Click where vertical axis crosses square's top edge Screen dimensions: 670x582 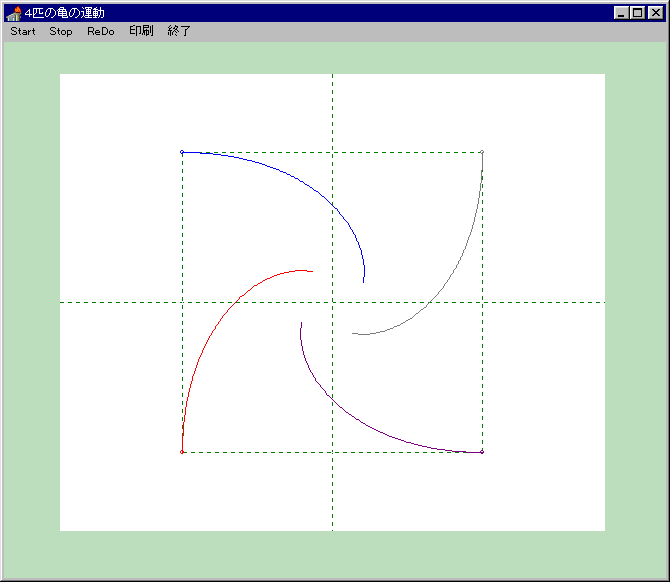[332, 153]
